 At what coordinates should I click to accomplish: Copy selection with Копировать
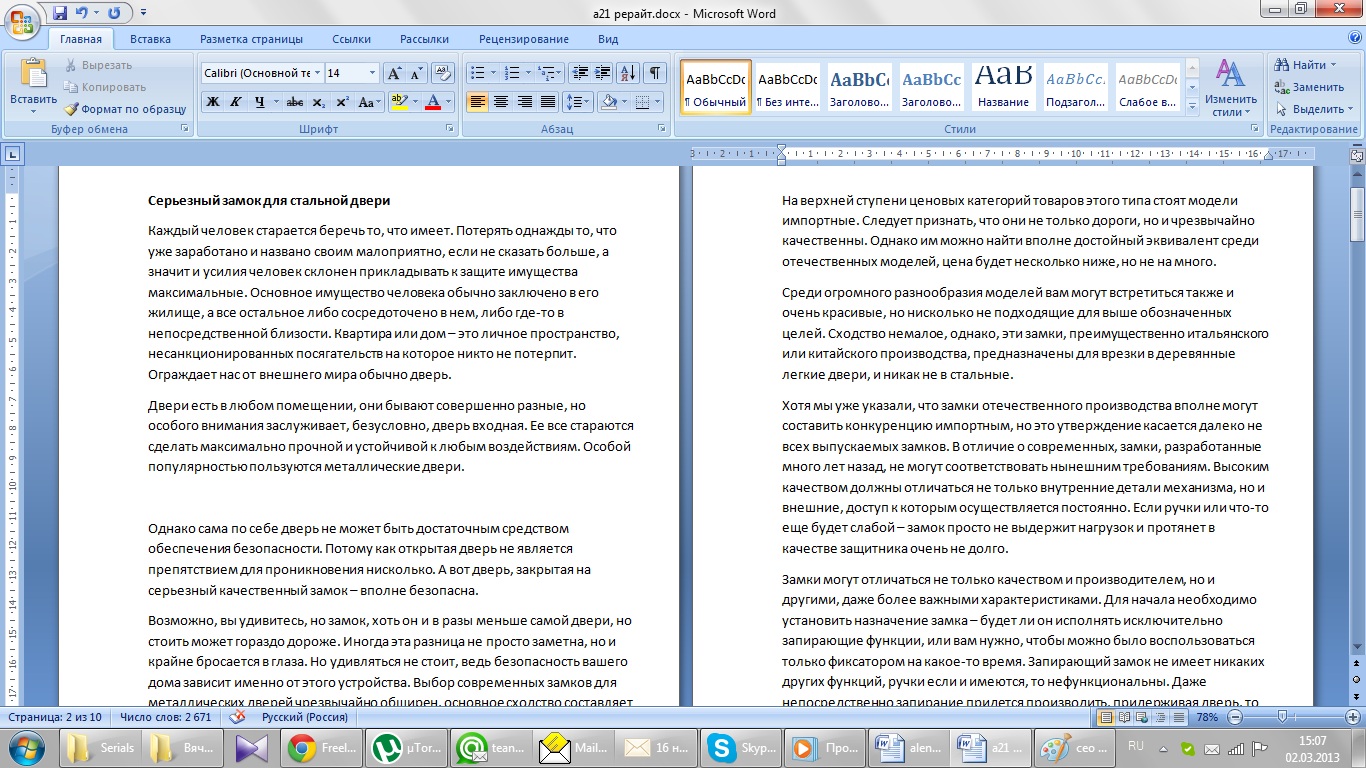pos(104,87)
